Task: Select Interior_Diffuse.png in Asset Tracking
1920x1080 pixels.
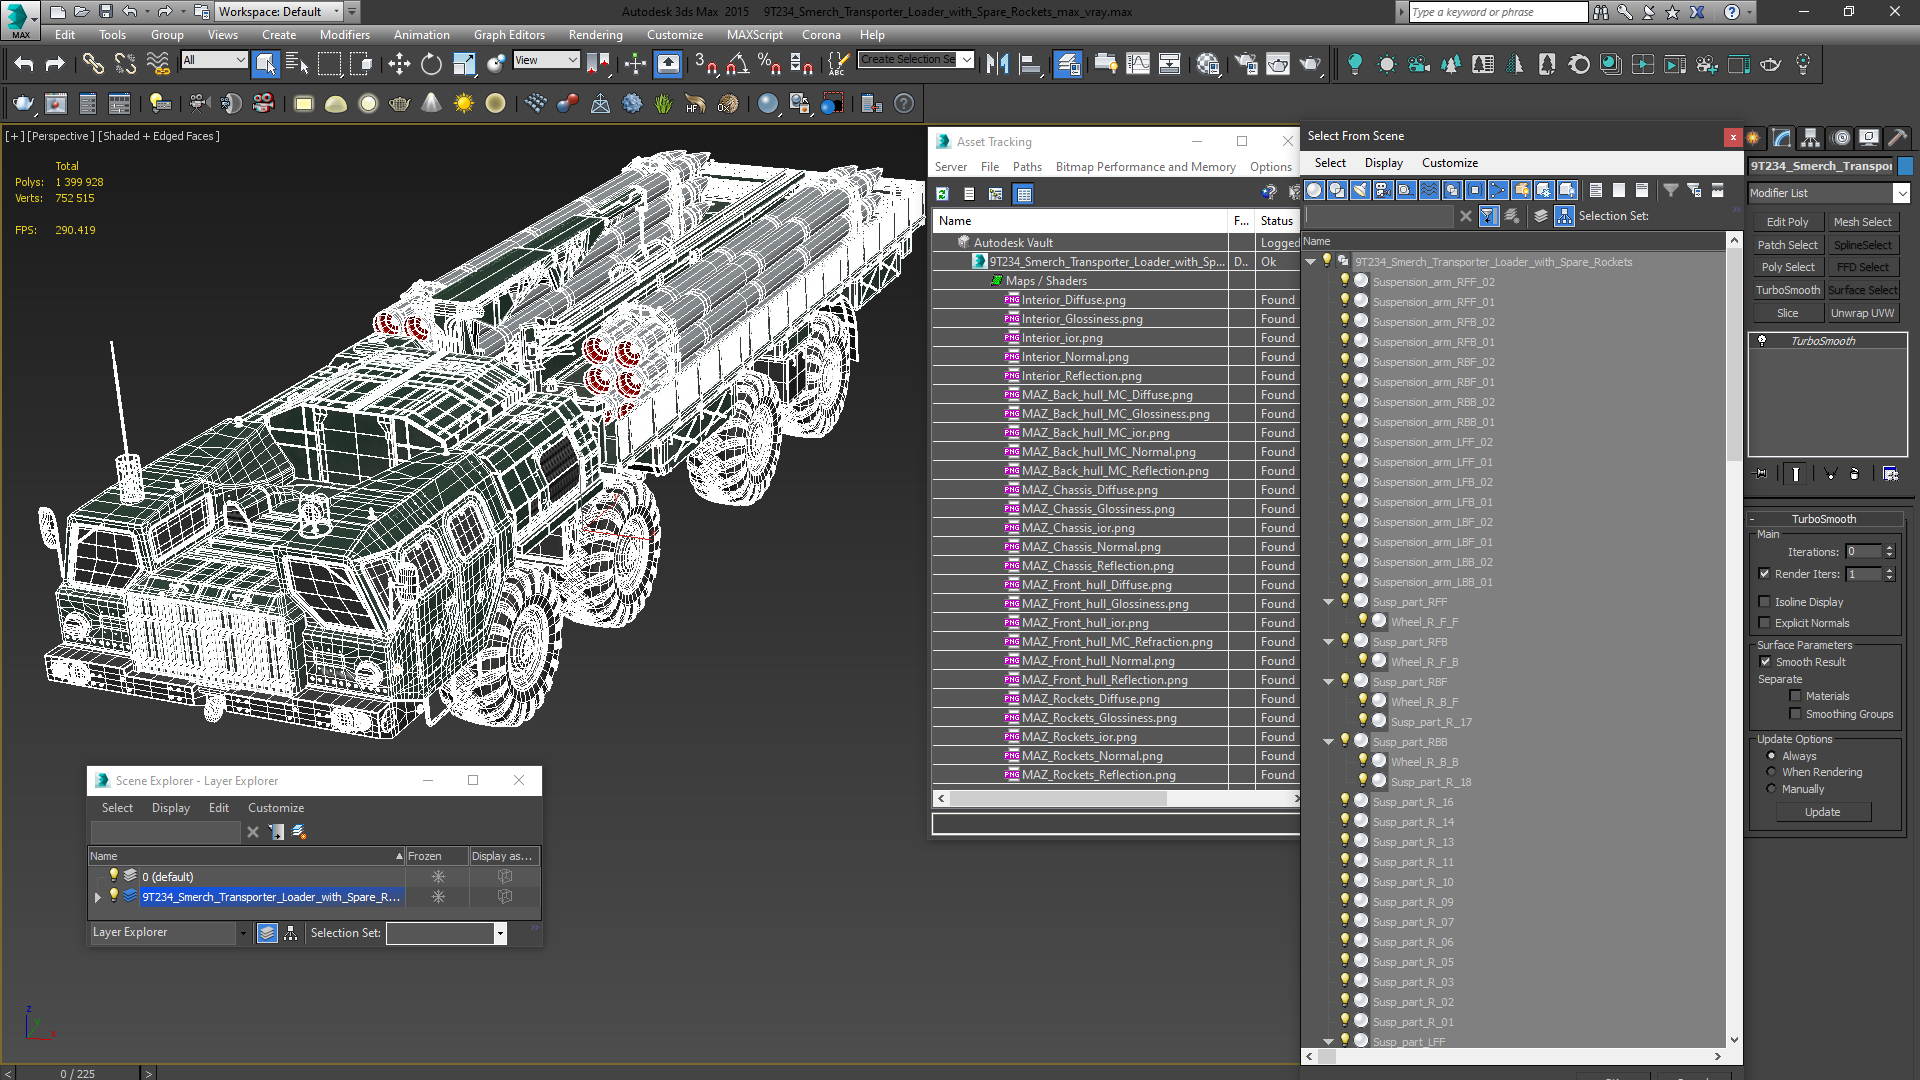Action: pos(1073,300)
